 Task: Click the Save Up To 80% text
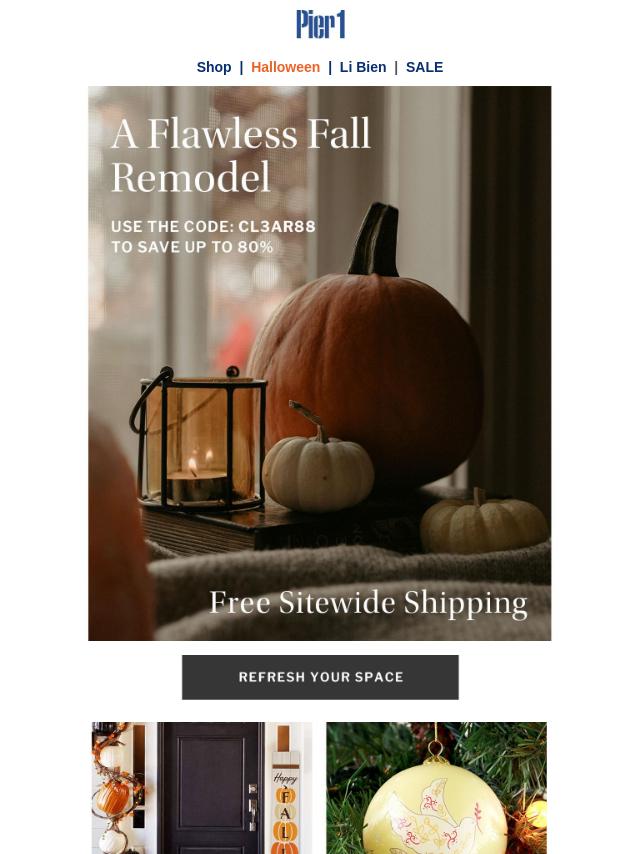[192, 247]
